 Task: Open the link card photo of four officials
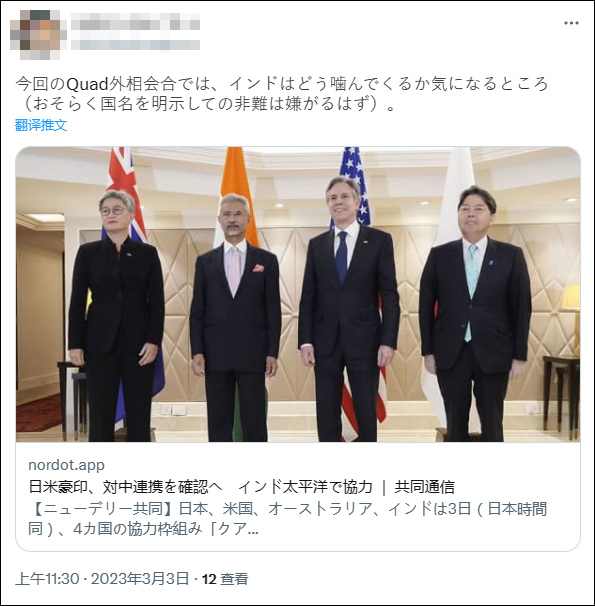click(x=298, y=294)
